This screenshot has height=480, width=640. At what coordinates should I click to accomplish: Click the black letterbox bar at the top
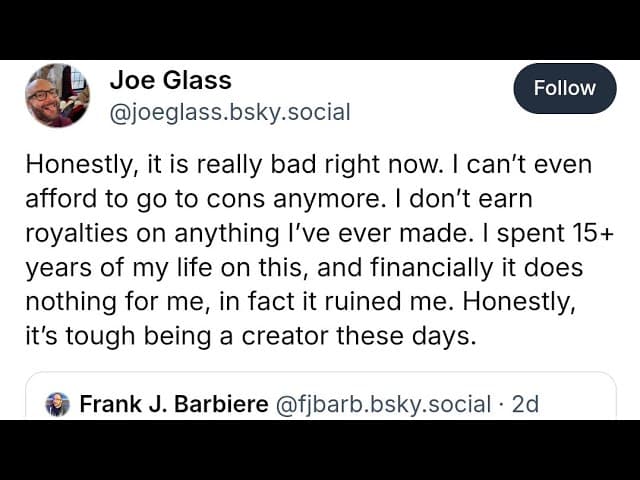click(320, 28)
